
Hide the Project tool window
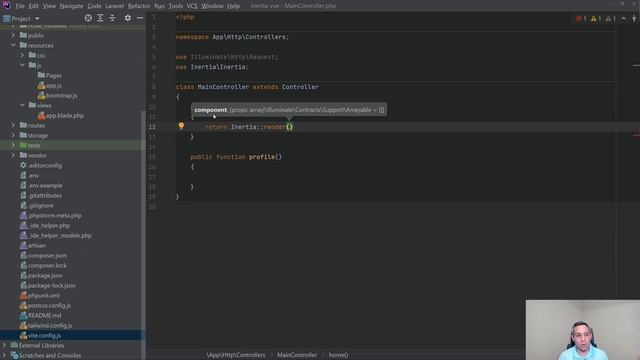[140, 18]
